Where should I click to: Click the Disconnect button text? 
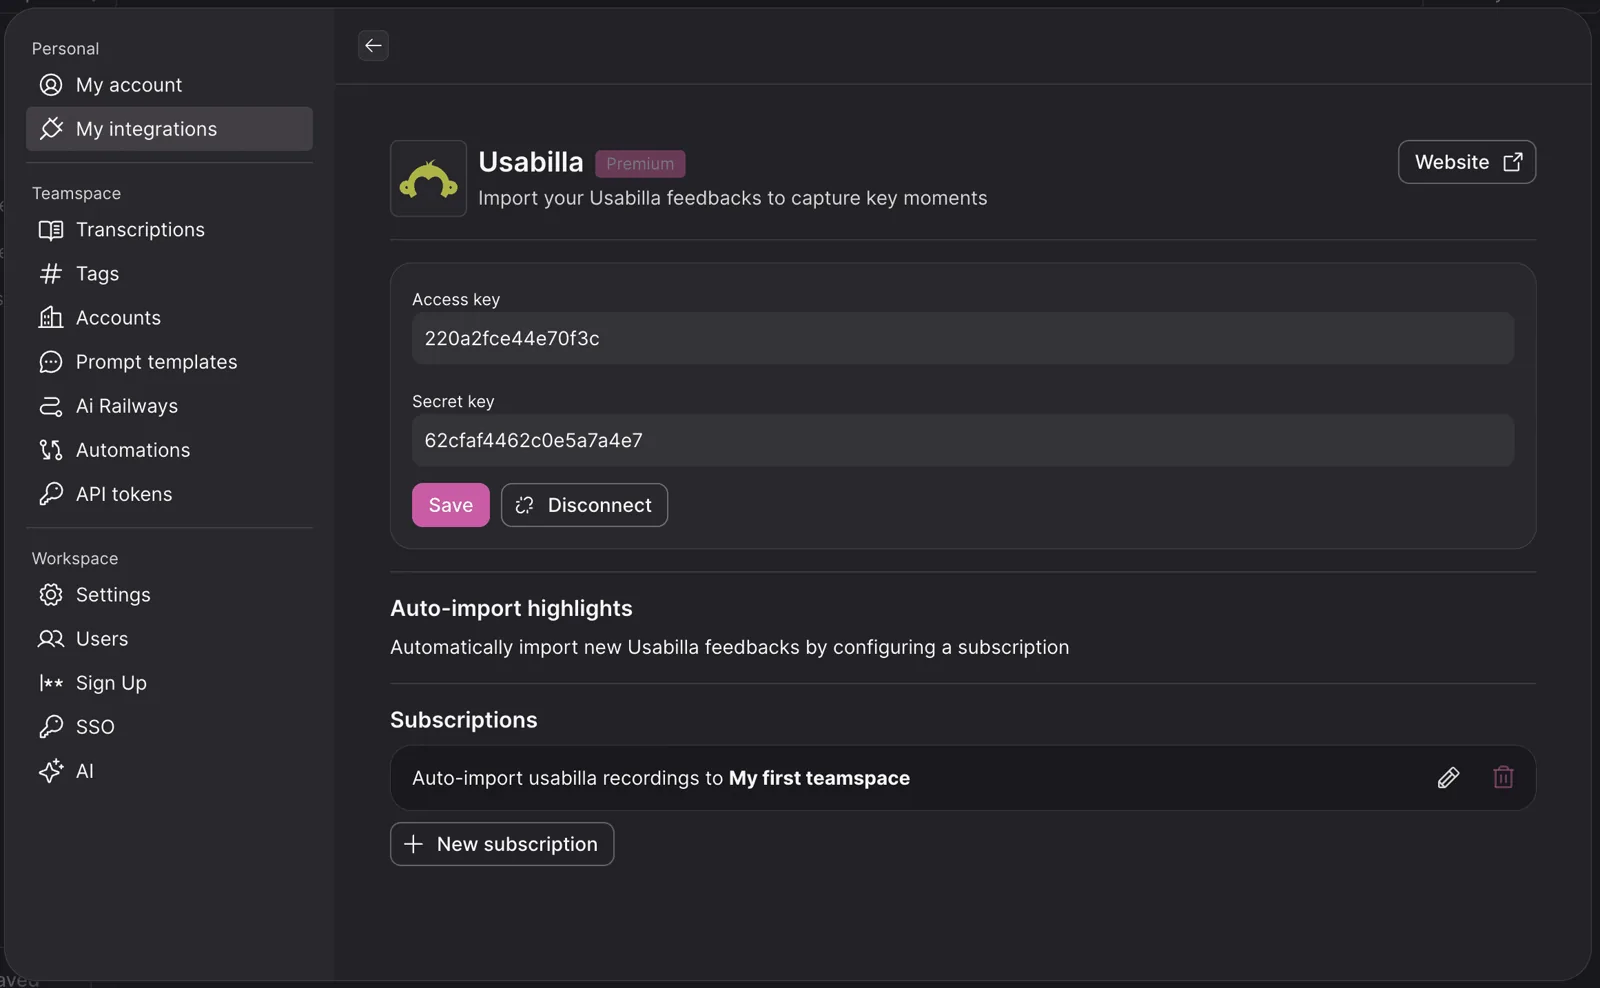click(x=600, y=505)
